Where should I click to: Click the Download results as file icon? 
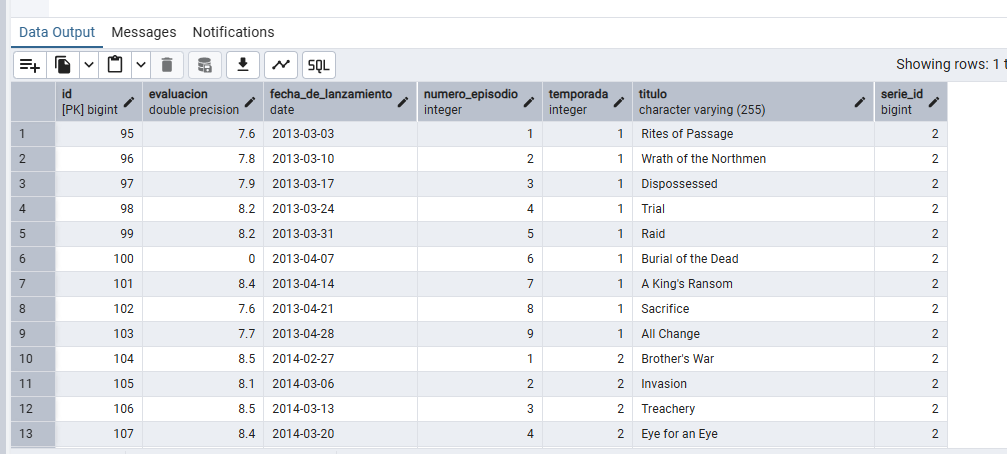tap(243, 65)
